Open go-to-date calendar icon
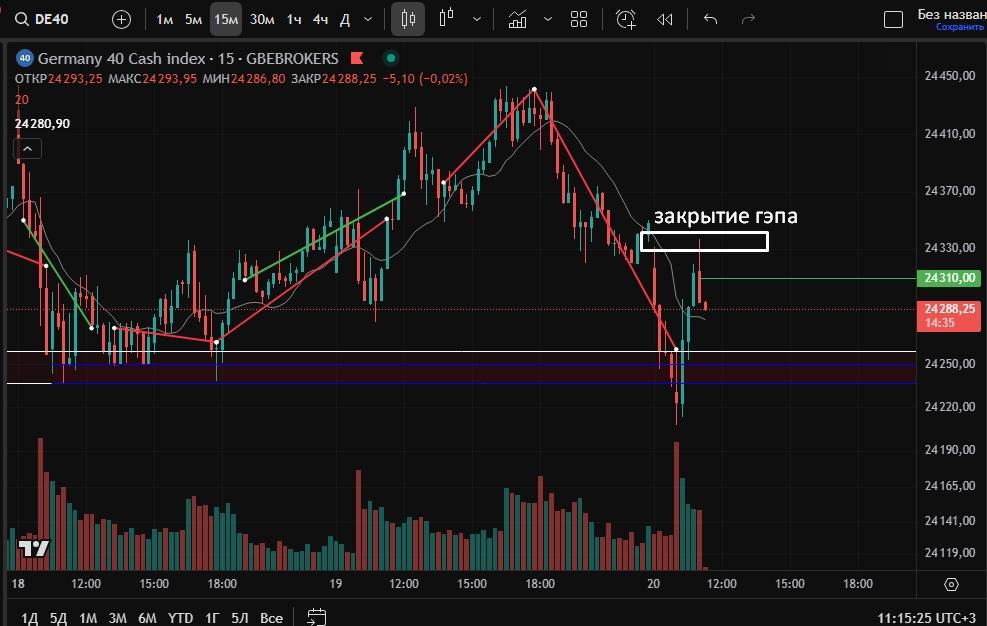This screenshot has height=626, width=987. pyautogui.click(x=317, y=617)
